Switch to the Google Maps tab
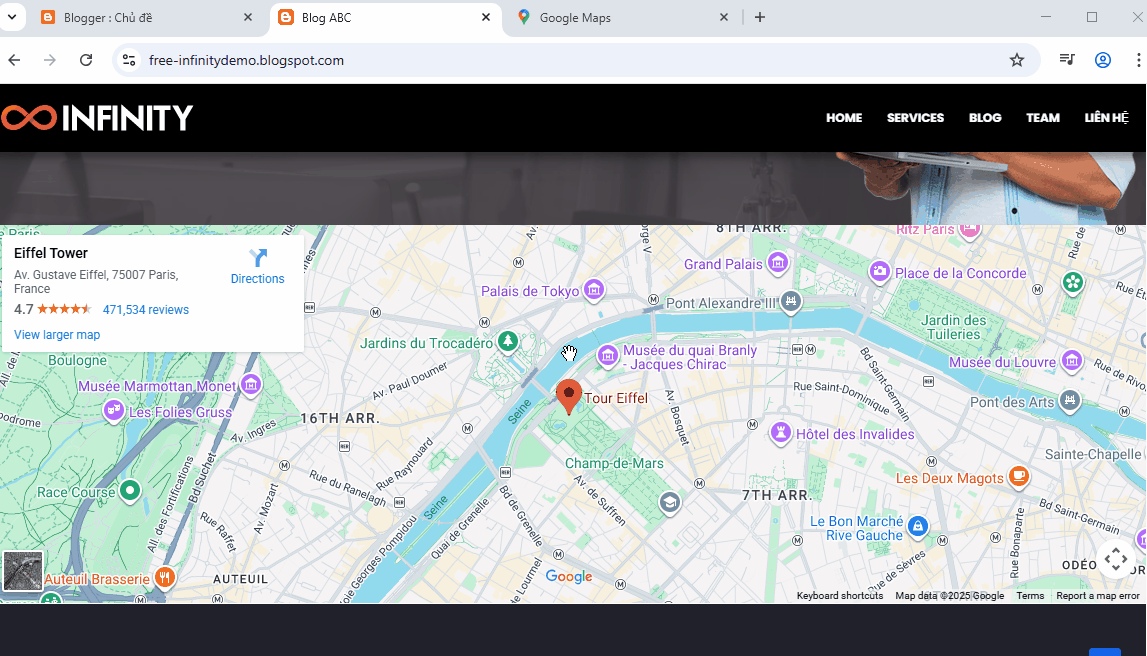This screenshot has width=1147, height=656. [623, 18]
